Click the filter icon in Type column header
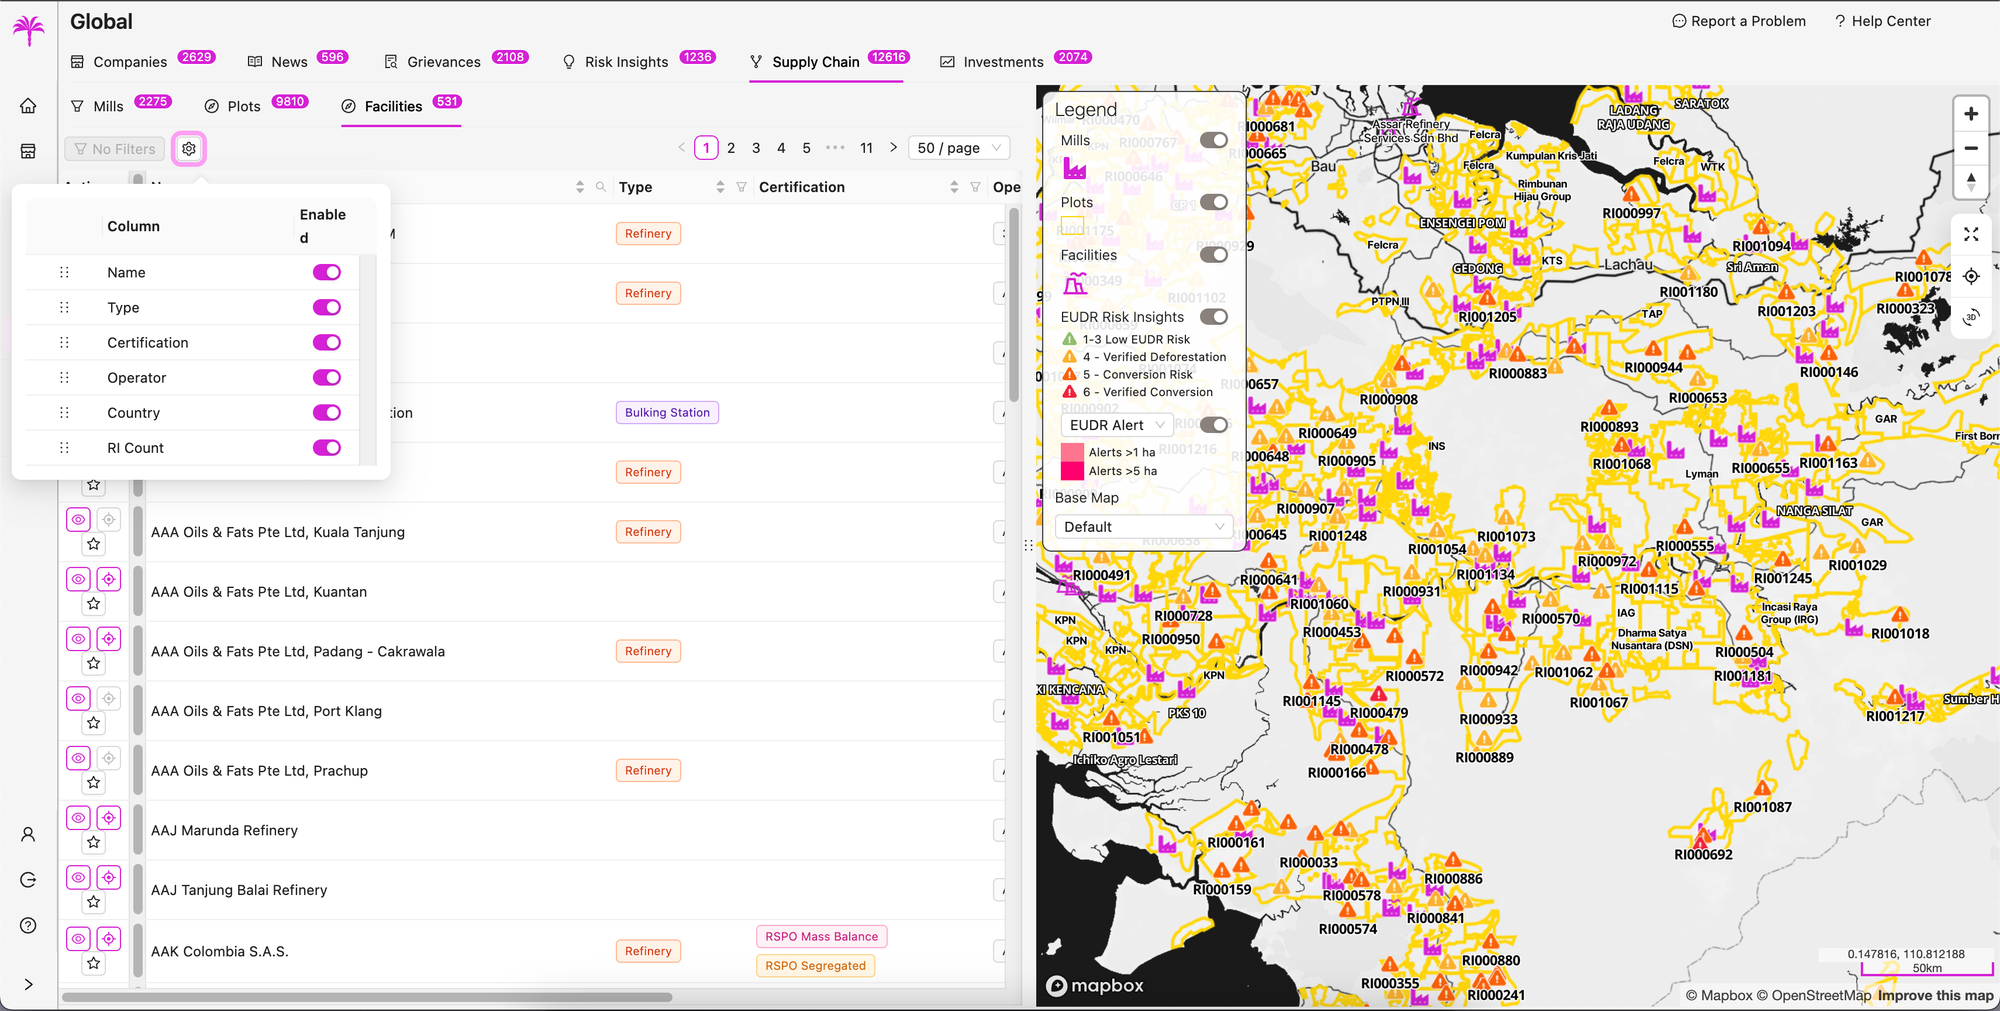The width and height of the screenshot is (2000, 1011). point(741,187)
